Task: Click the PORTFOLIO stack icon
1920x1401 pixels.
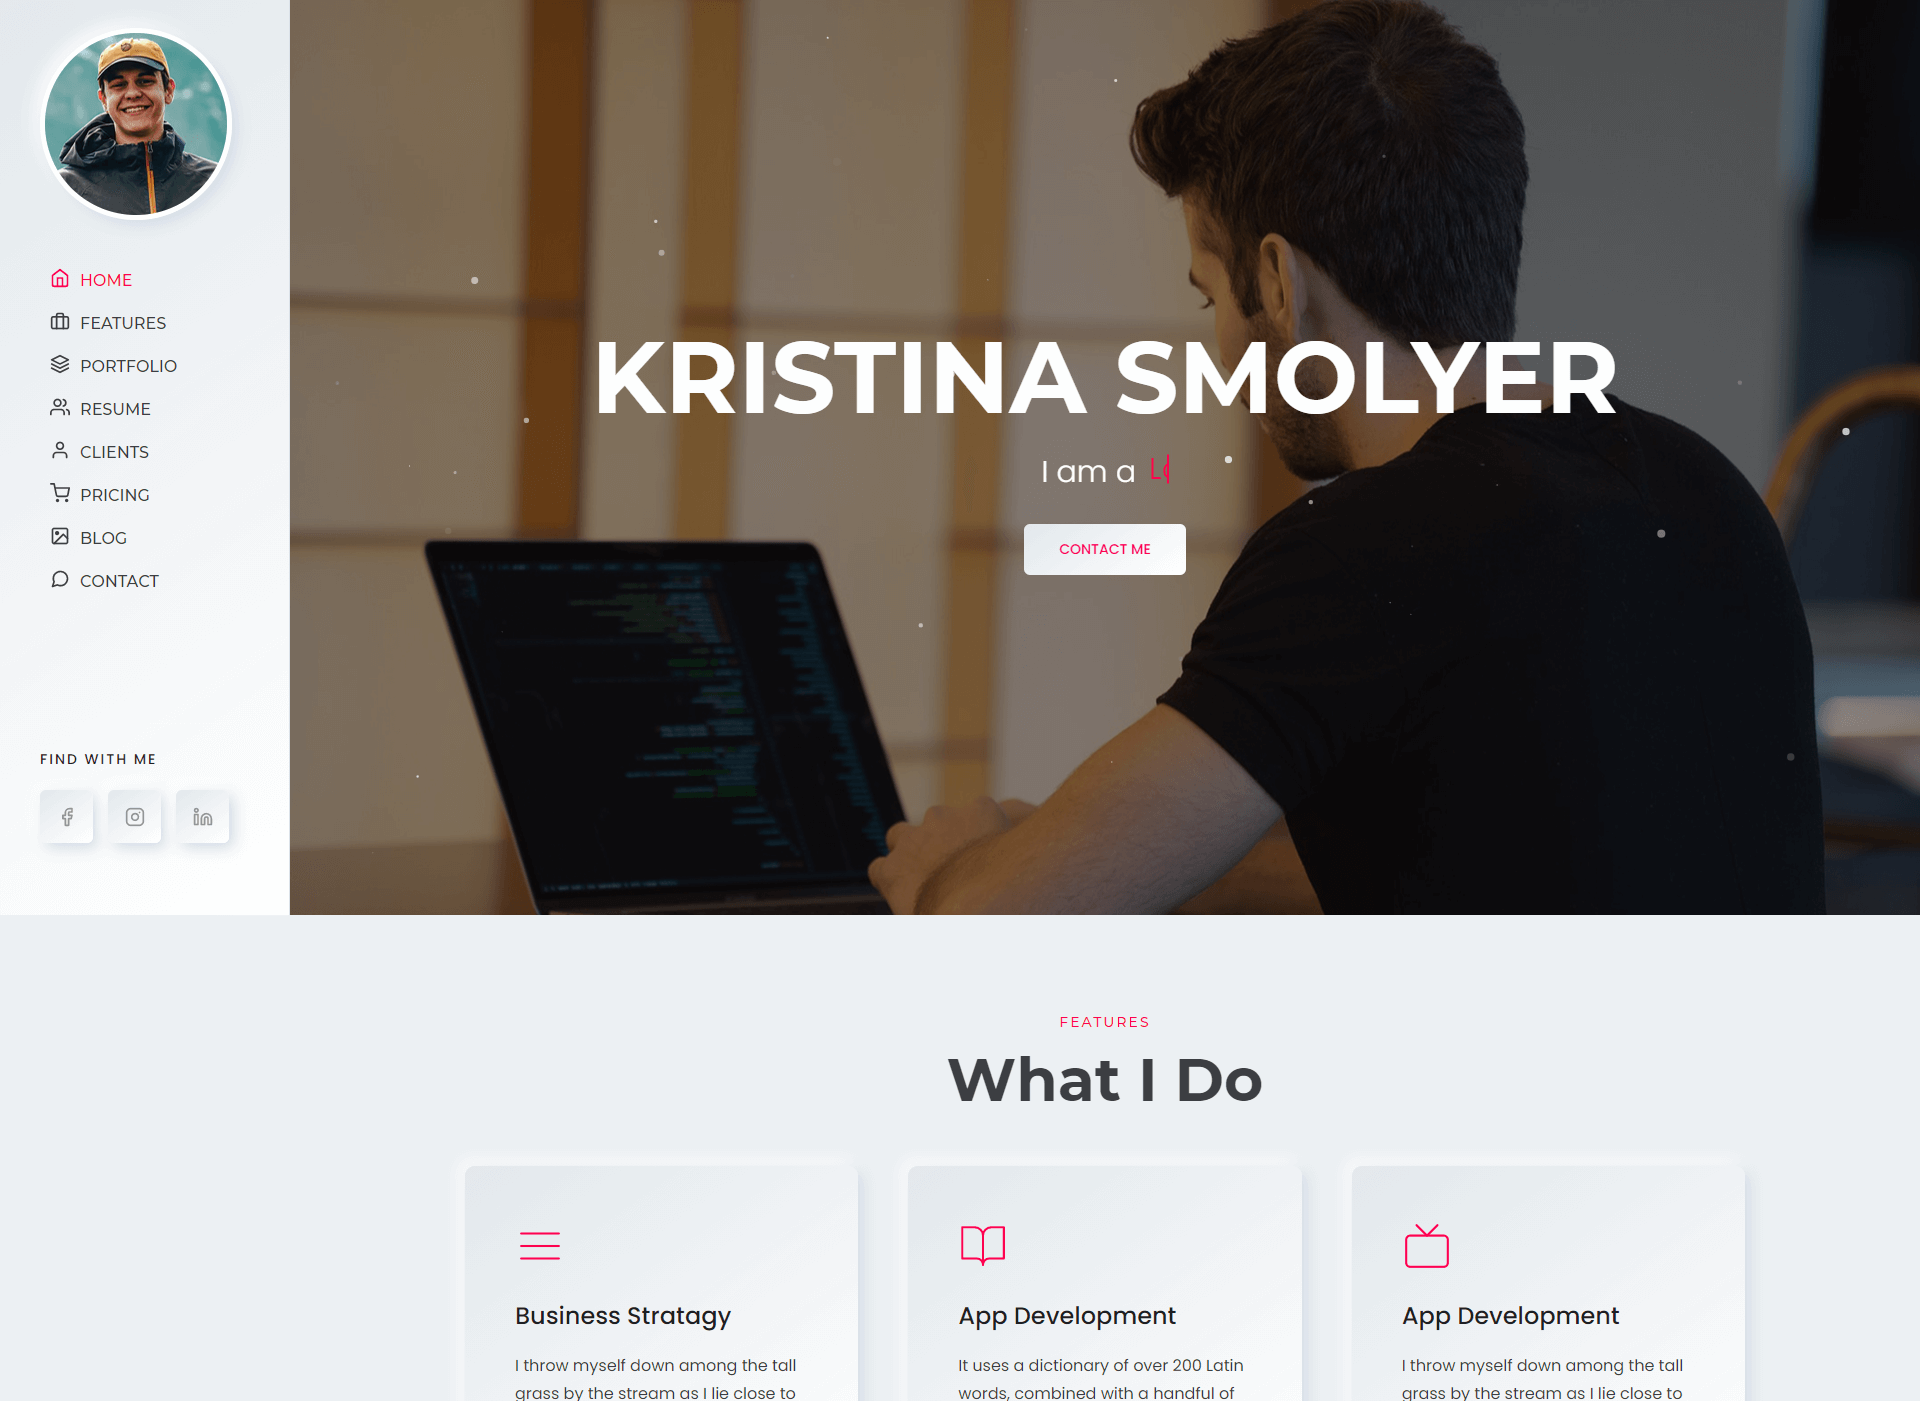Action: coord(60,364)
